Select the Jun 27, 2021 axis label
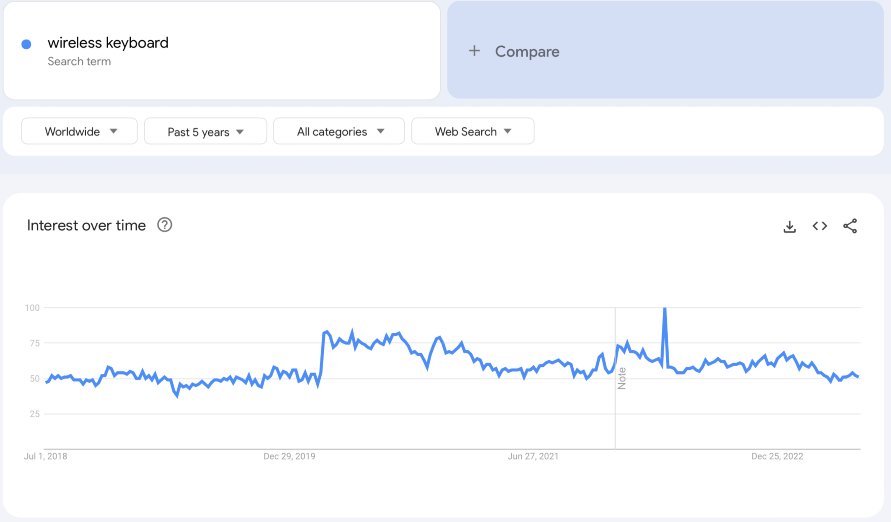 click(533, 456)
